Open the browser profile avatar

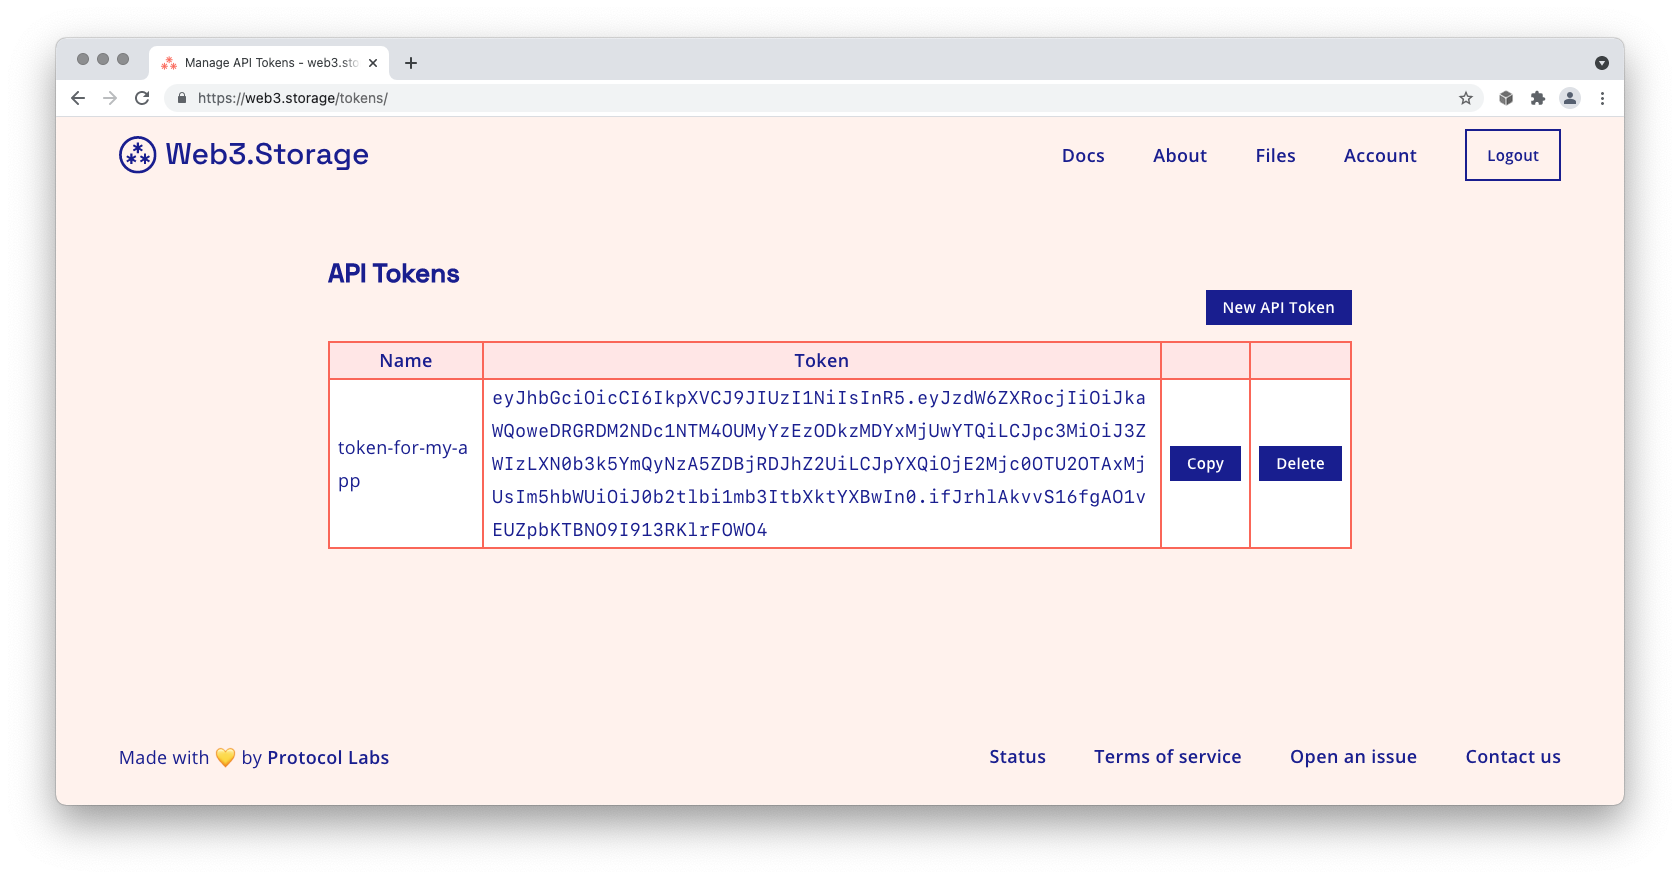pyautogui.click(x=1570, y=98)
